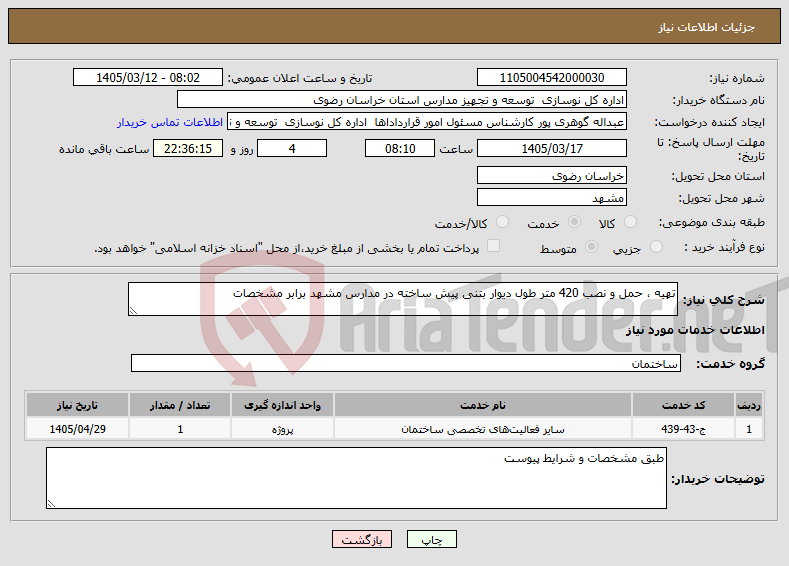Click the resize handle of description textarea
This screenshot has height=566, width=789.
point(133,311)
